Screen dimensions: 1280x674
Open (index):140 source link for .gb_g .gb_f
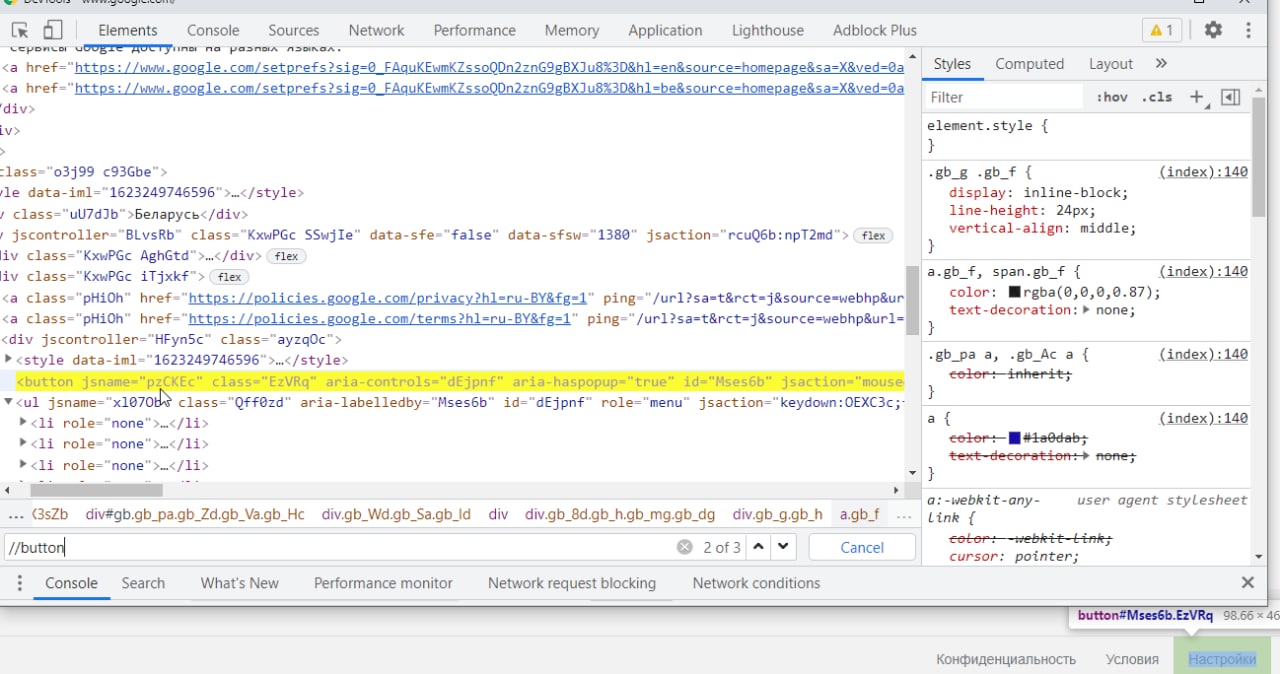click(x=1203, y=172)
